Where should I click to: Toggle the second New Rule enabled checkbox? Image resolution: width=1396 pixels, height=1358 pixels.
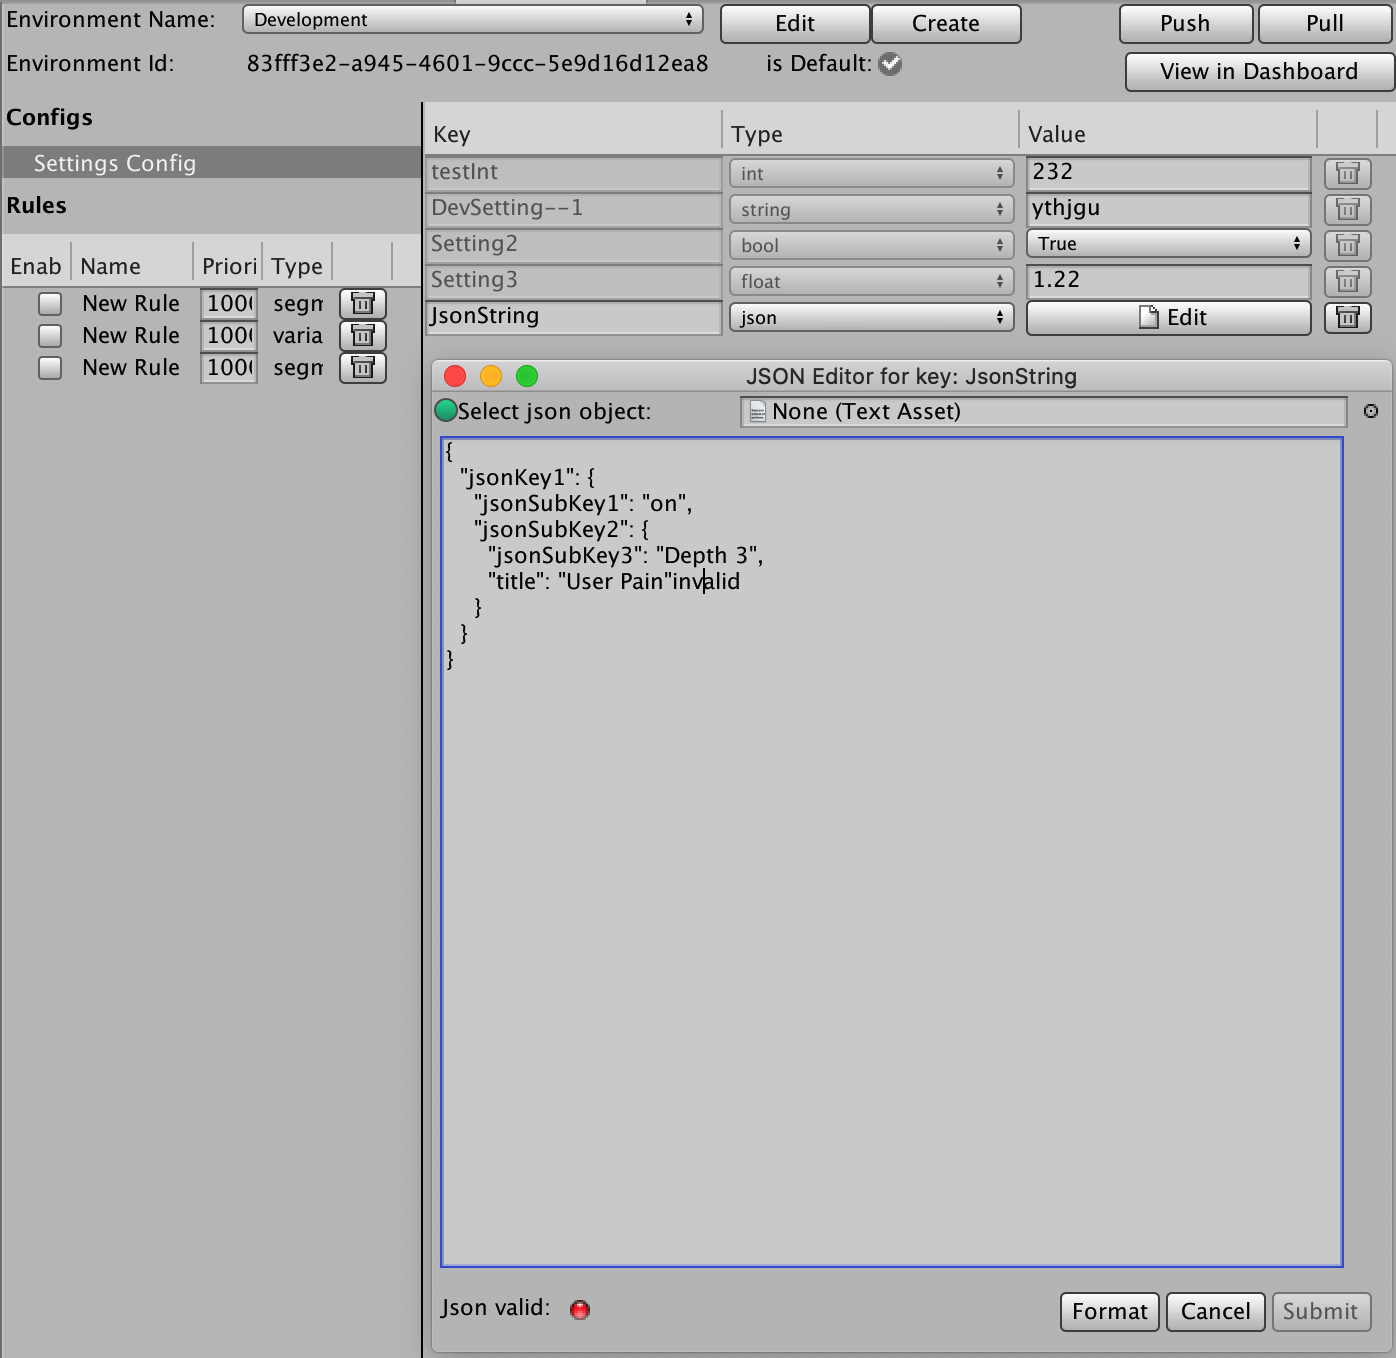(x=50, y=336)
